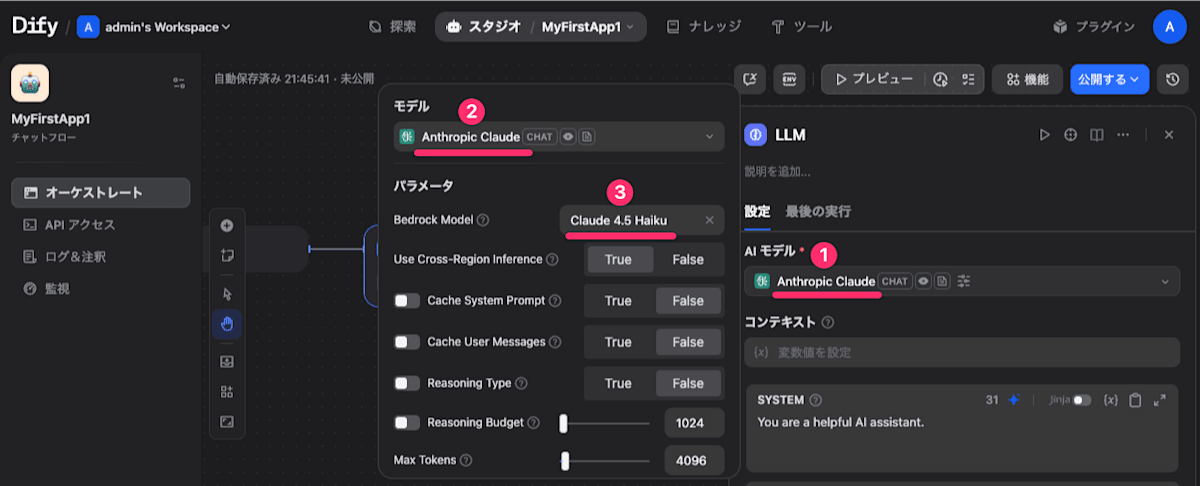This screenshot has height=486, width=1200.
Task: Set Use Cross-Region Inference to True
Action: click(x=618, y=260)
